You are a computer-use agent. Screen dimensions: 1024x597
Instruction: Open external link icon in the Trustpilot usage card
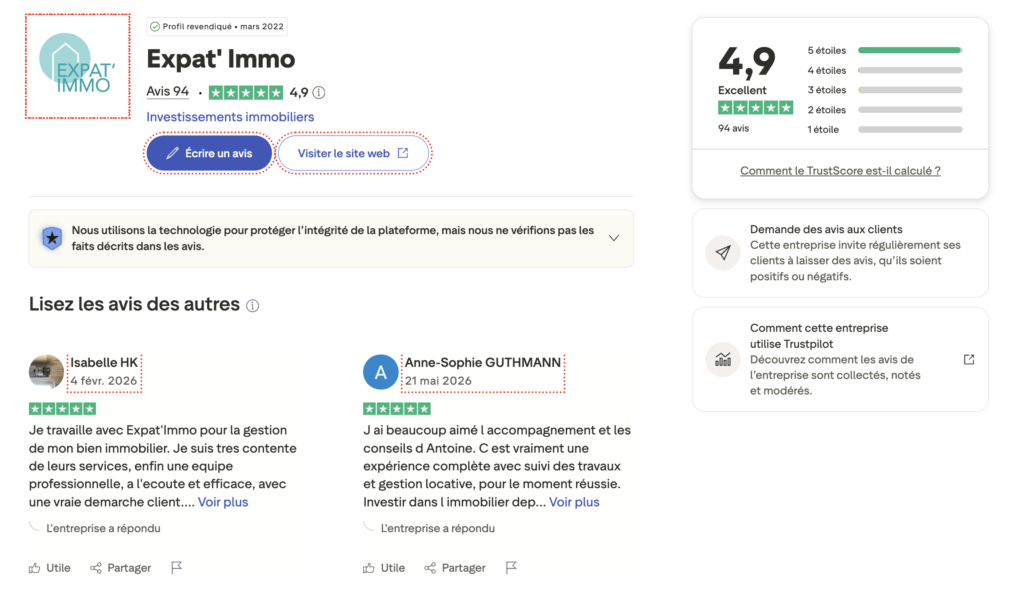point(969,359)
